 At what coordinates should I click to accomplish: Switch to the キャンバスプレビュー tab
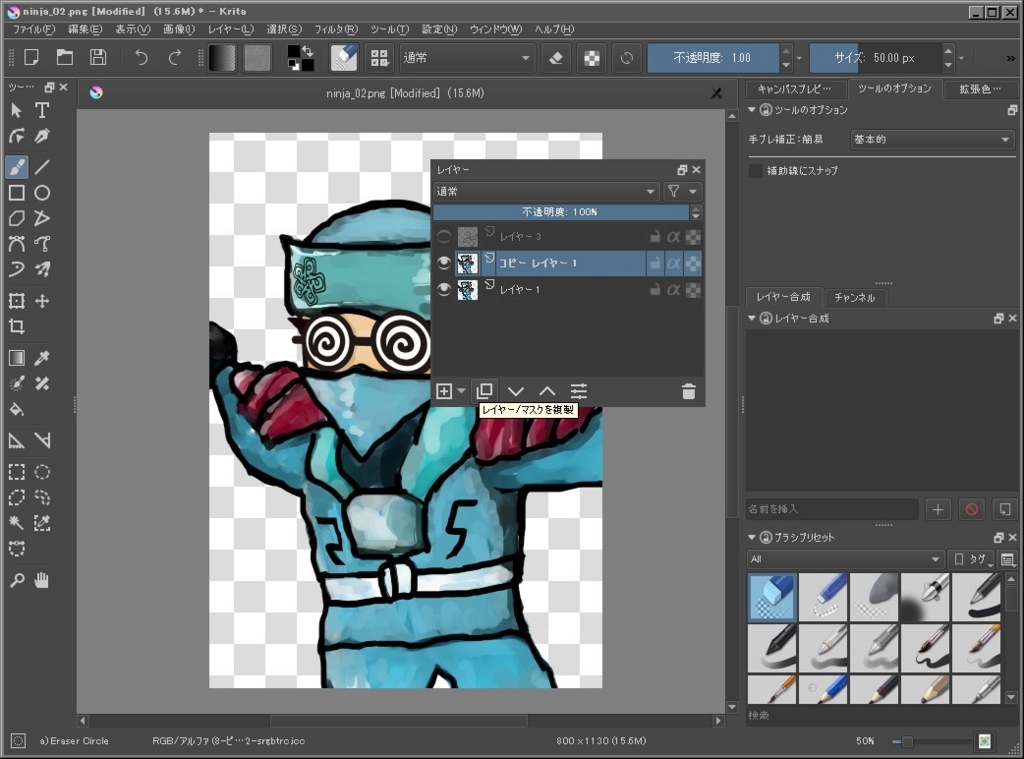[794, 89]
